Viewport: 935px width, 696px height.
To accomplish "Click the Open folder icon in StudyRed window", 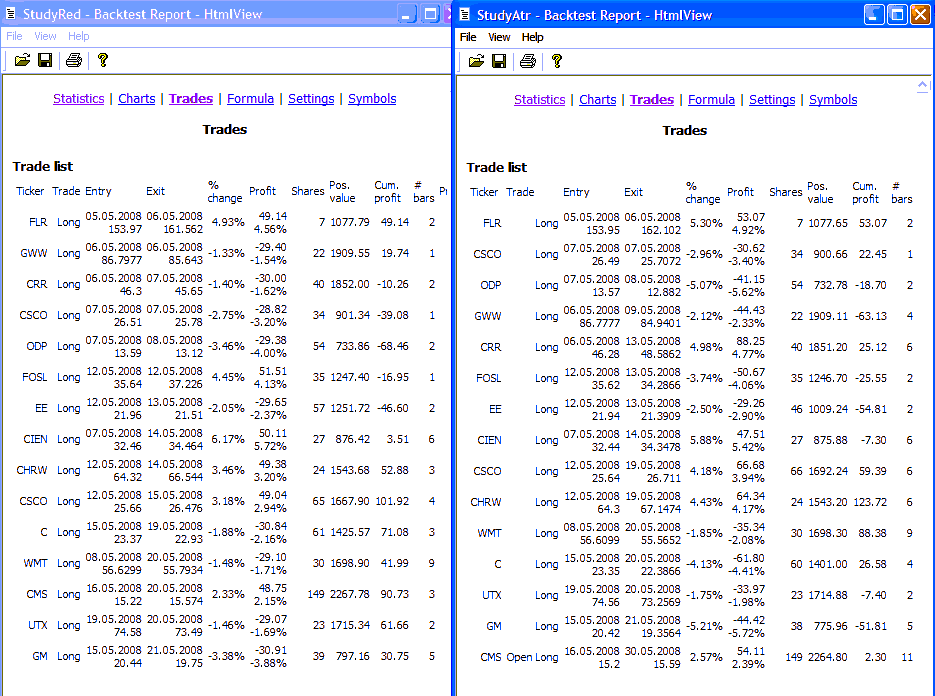I will click(x=22, y=60).
